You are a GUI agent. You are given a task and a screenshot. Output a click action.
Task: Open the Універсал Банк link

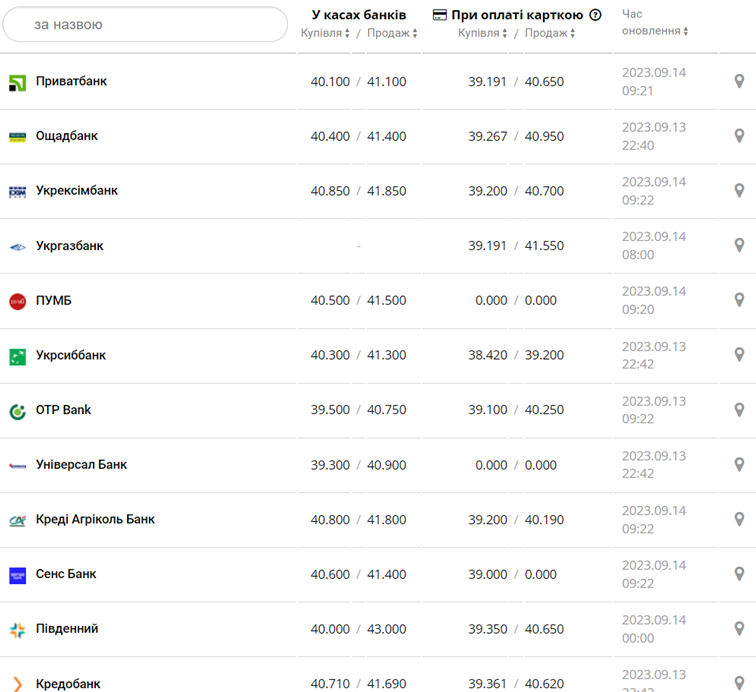pyautogui.click(x=81, y=464)
